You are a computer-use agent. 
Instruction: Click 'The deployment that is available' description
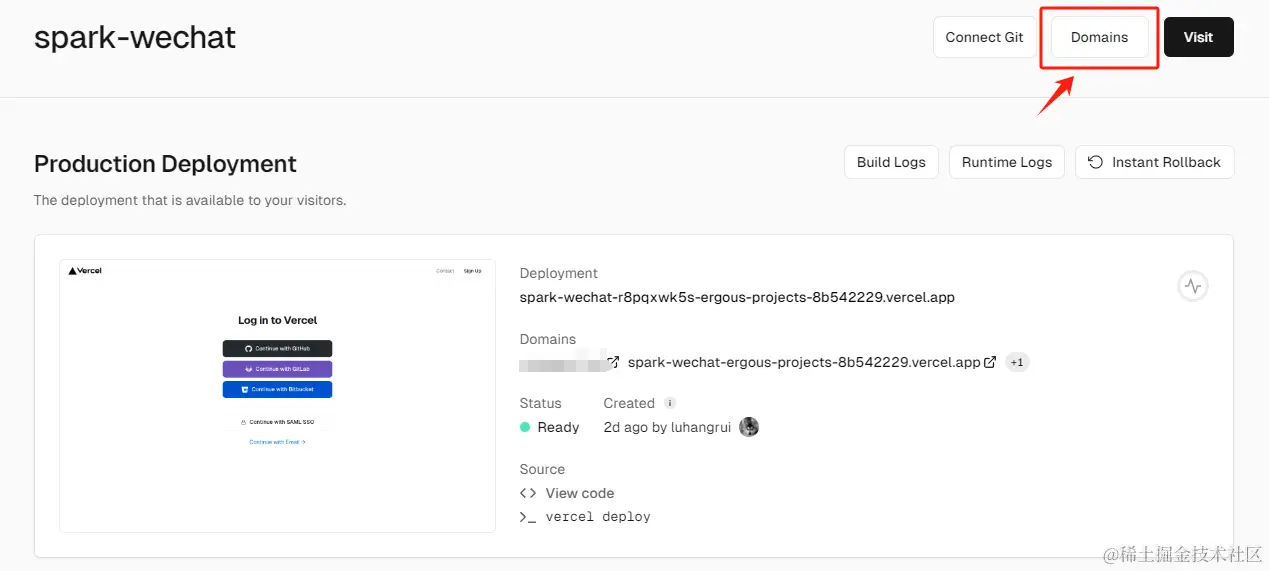190,200
